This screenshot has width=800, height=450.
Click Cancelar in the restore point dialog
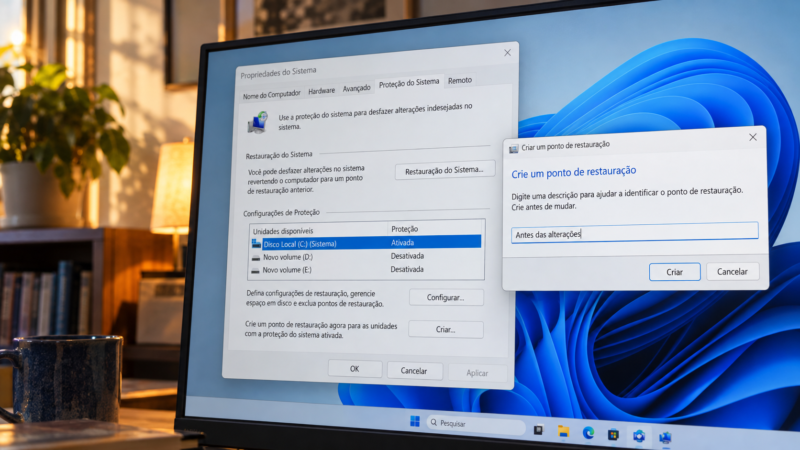(x=732, y=271)
